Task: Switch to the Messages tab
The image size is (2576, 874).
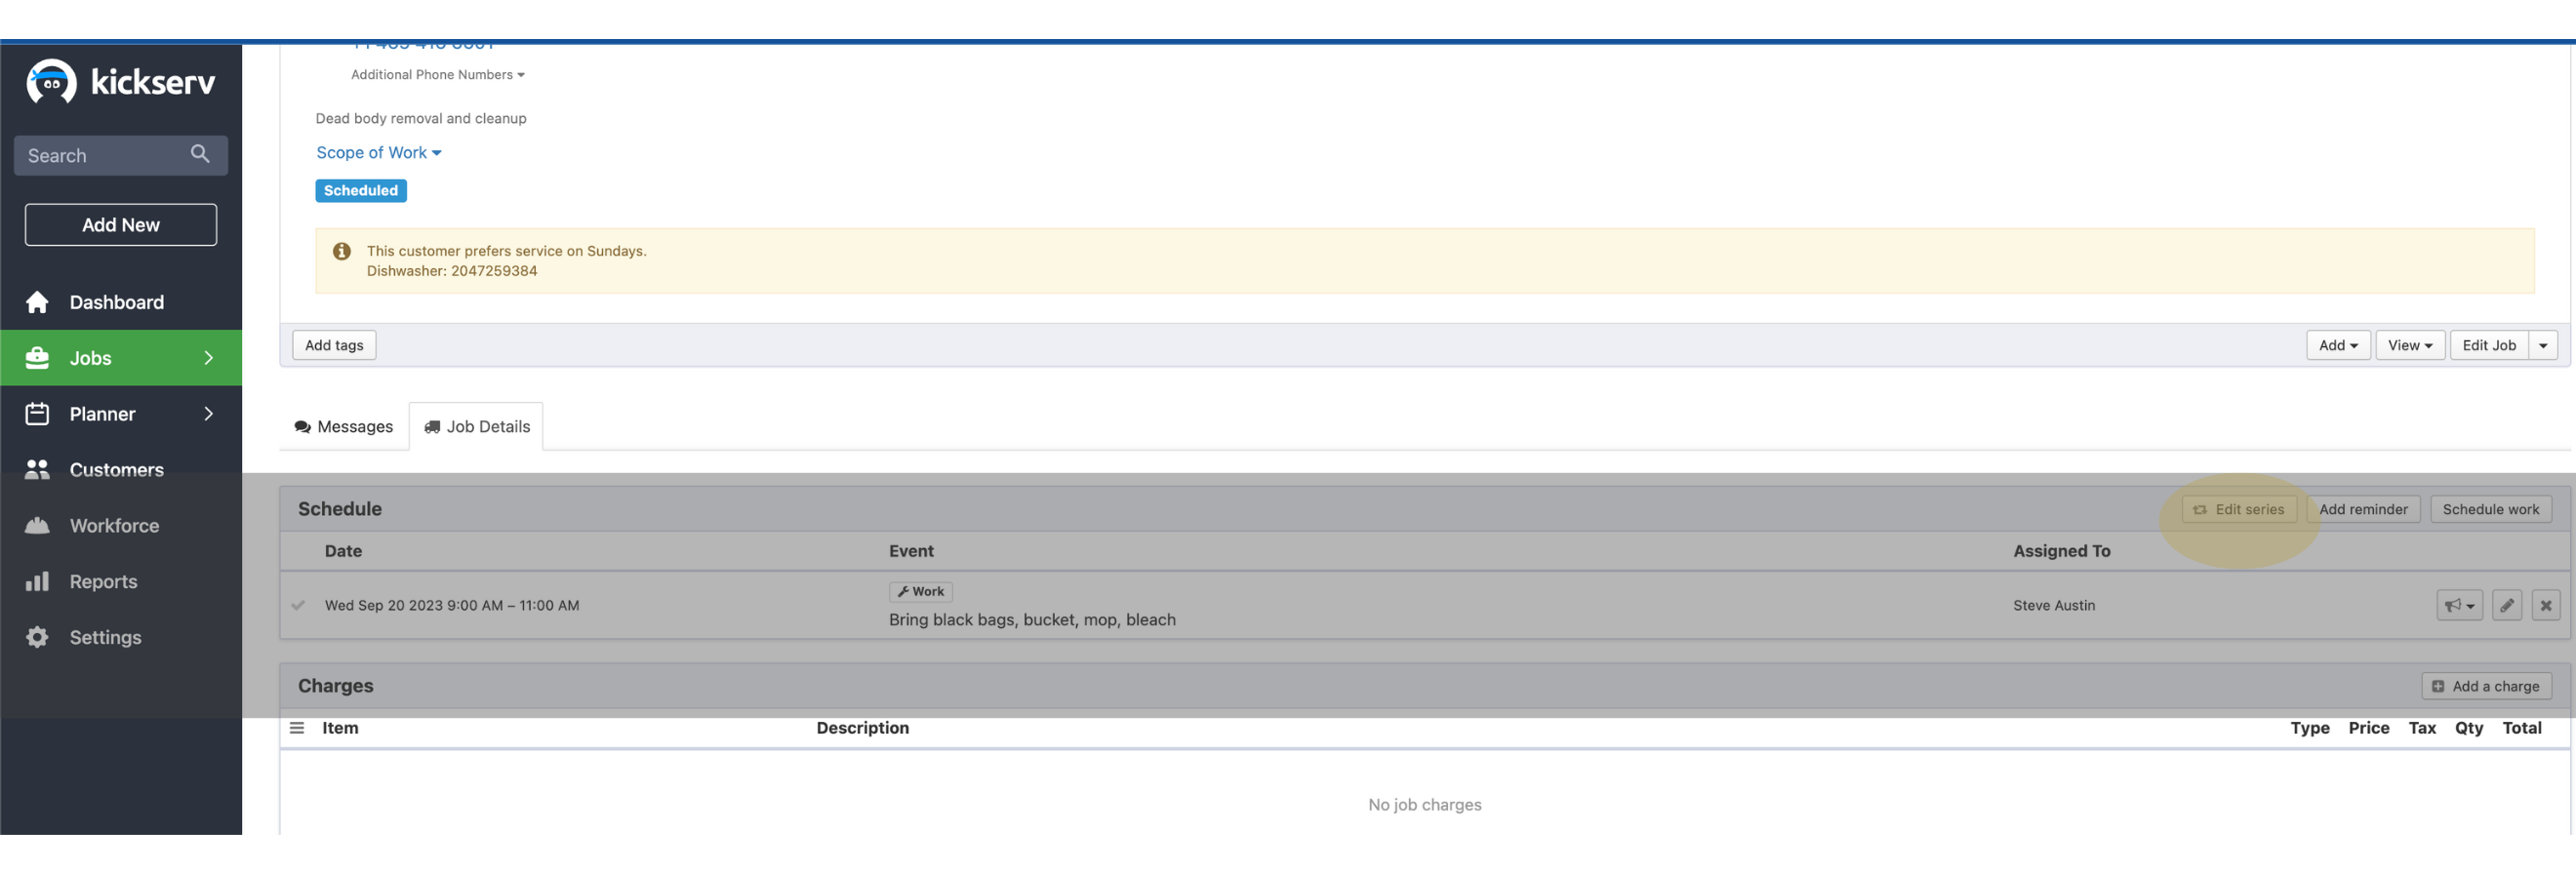Action: click(344, 427)
